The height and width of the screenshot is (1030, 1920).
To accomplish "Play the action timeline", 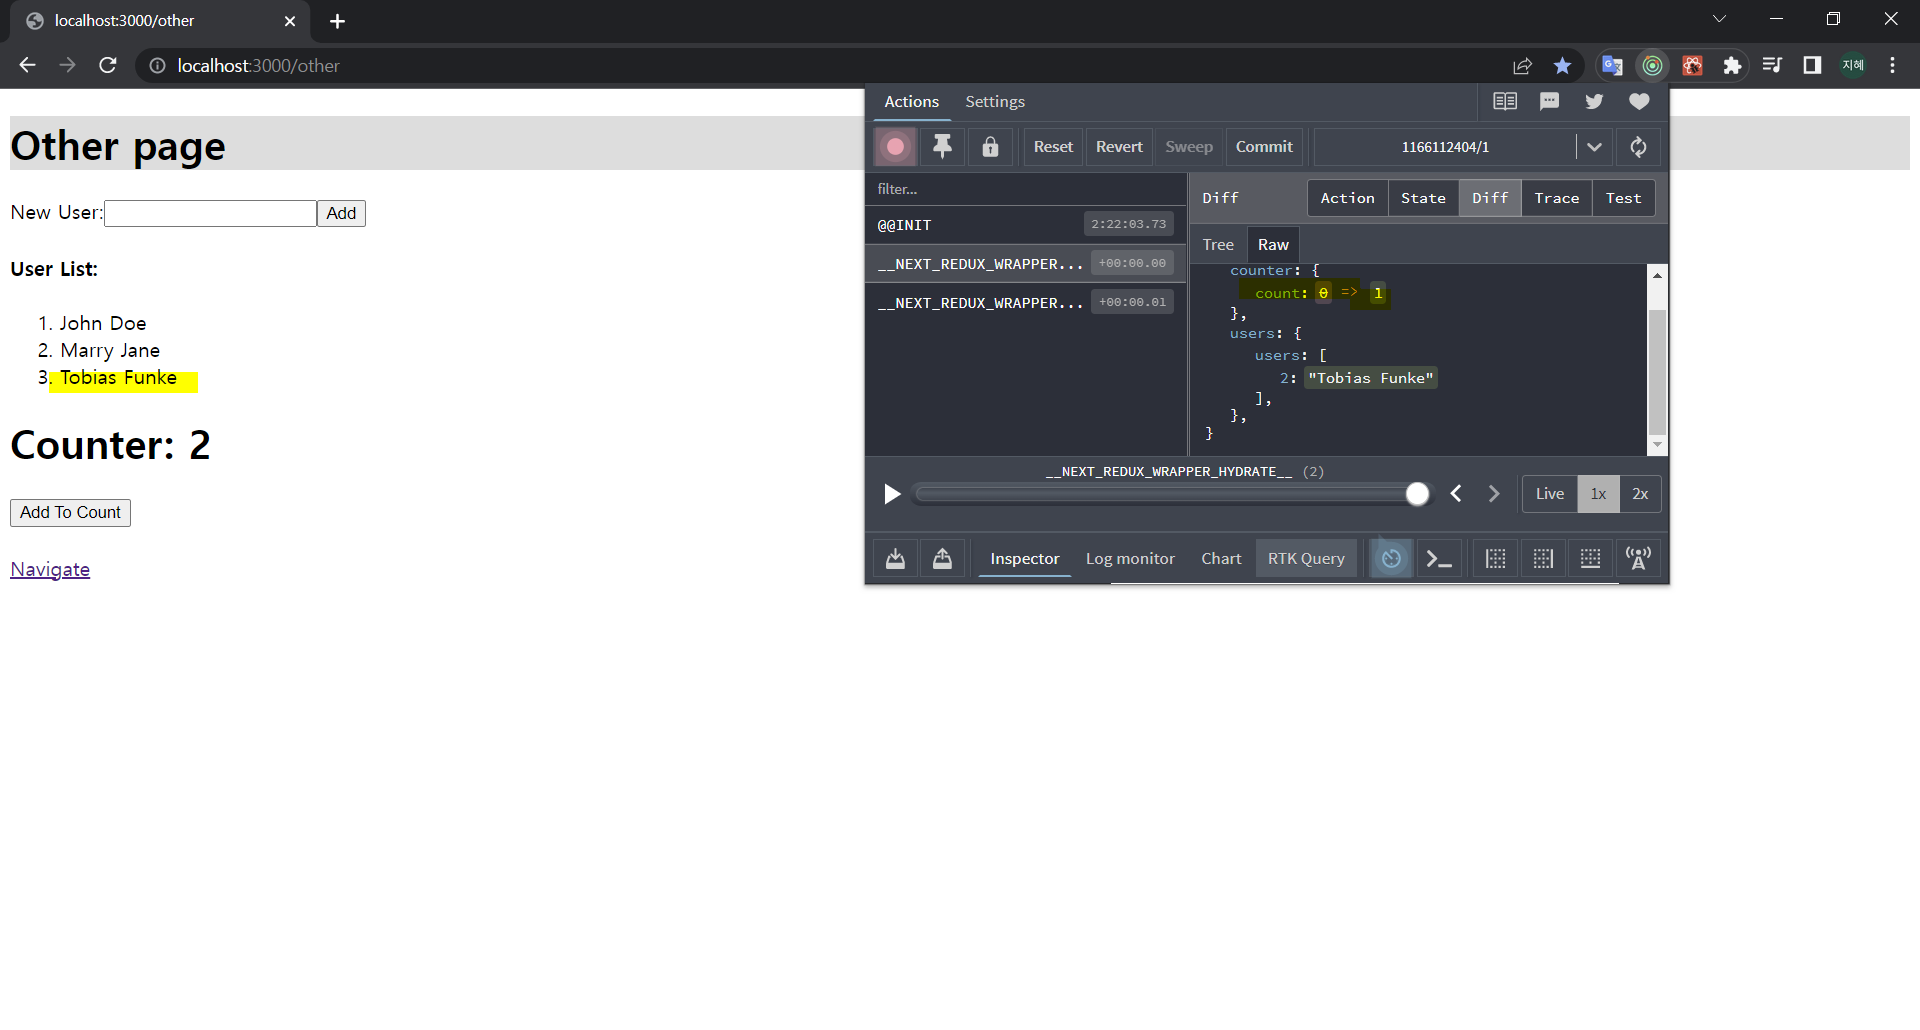I will coord(892,494).
